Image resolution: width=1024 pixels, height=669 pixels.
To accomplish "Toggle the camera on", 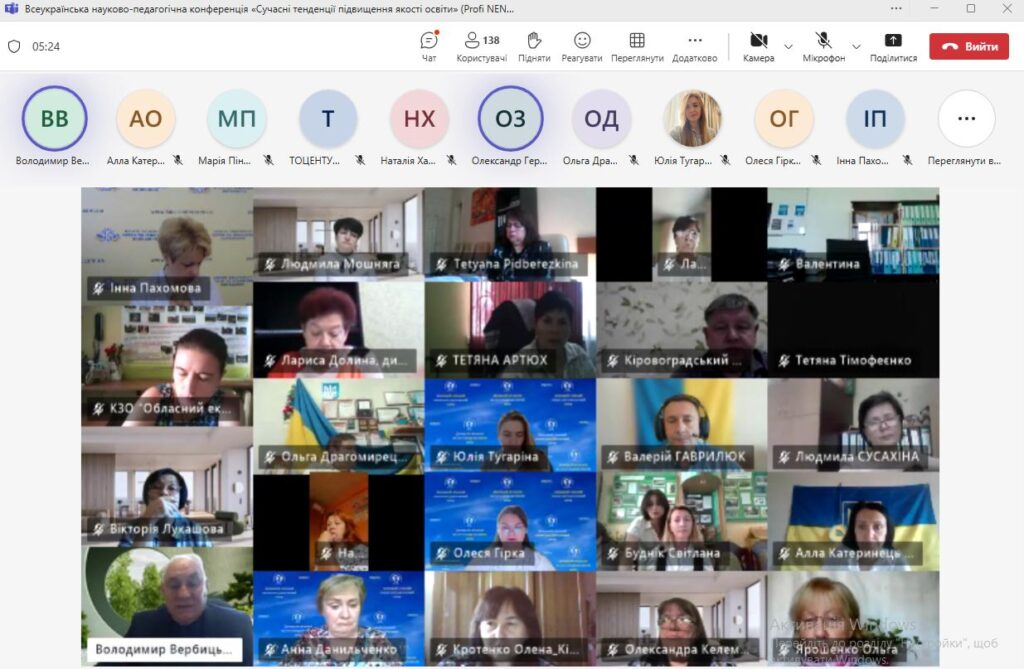I will [x=758, y=46].
